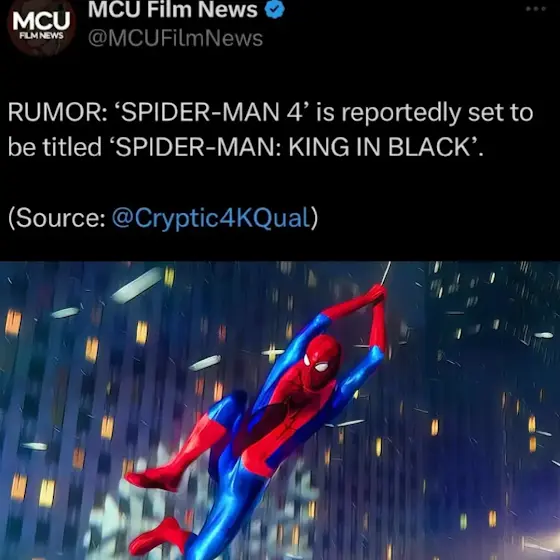Click the blue verified badge

click(x=274, y=10)
